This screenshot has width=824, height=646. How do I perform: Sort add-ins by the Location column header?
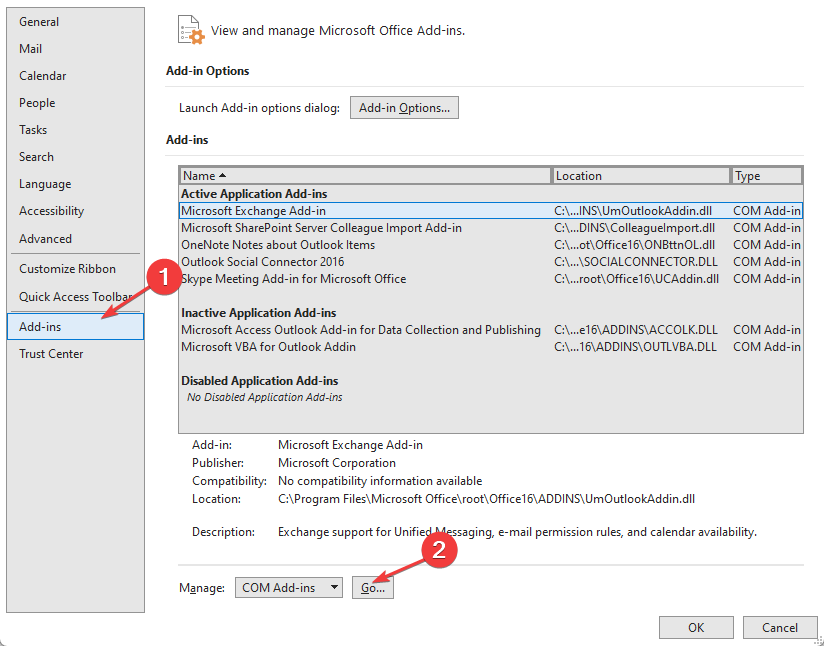click(641, 176)
